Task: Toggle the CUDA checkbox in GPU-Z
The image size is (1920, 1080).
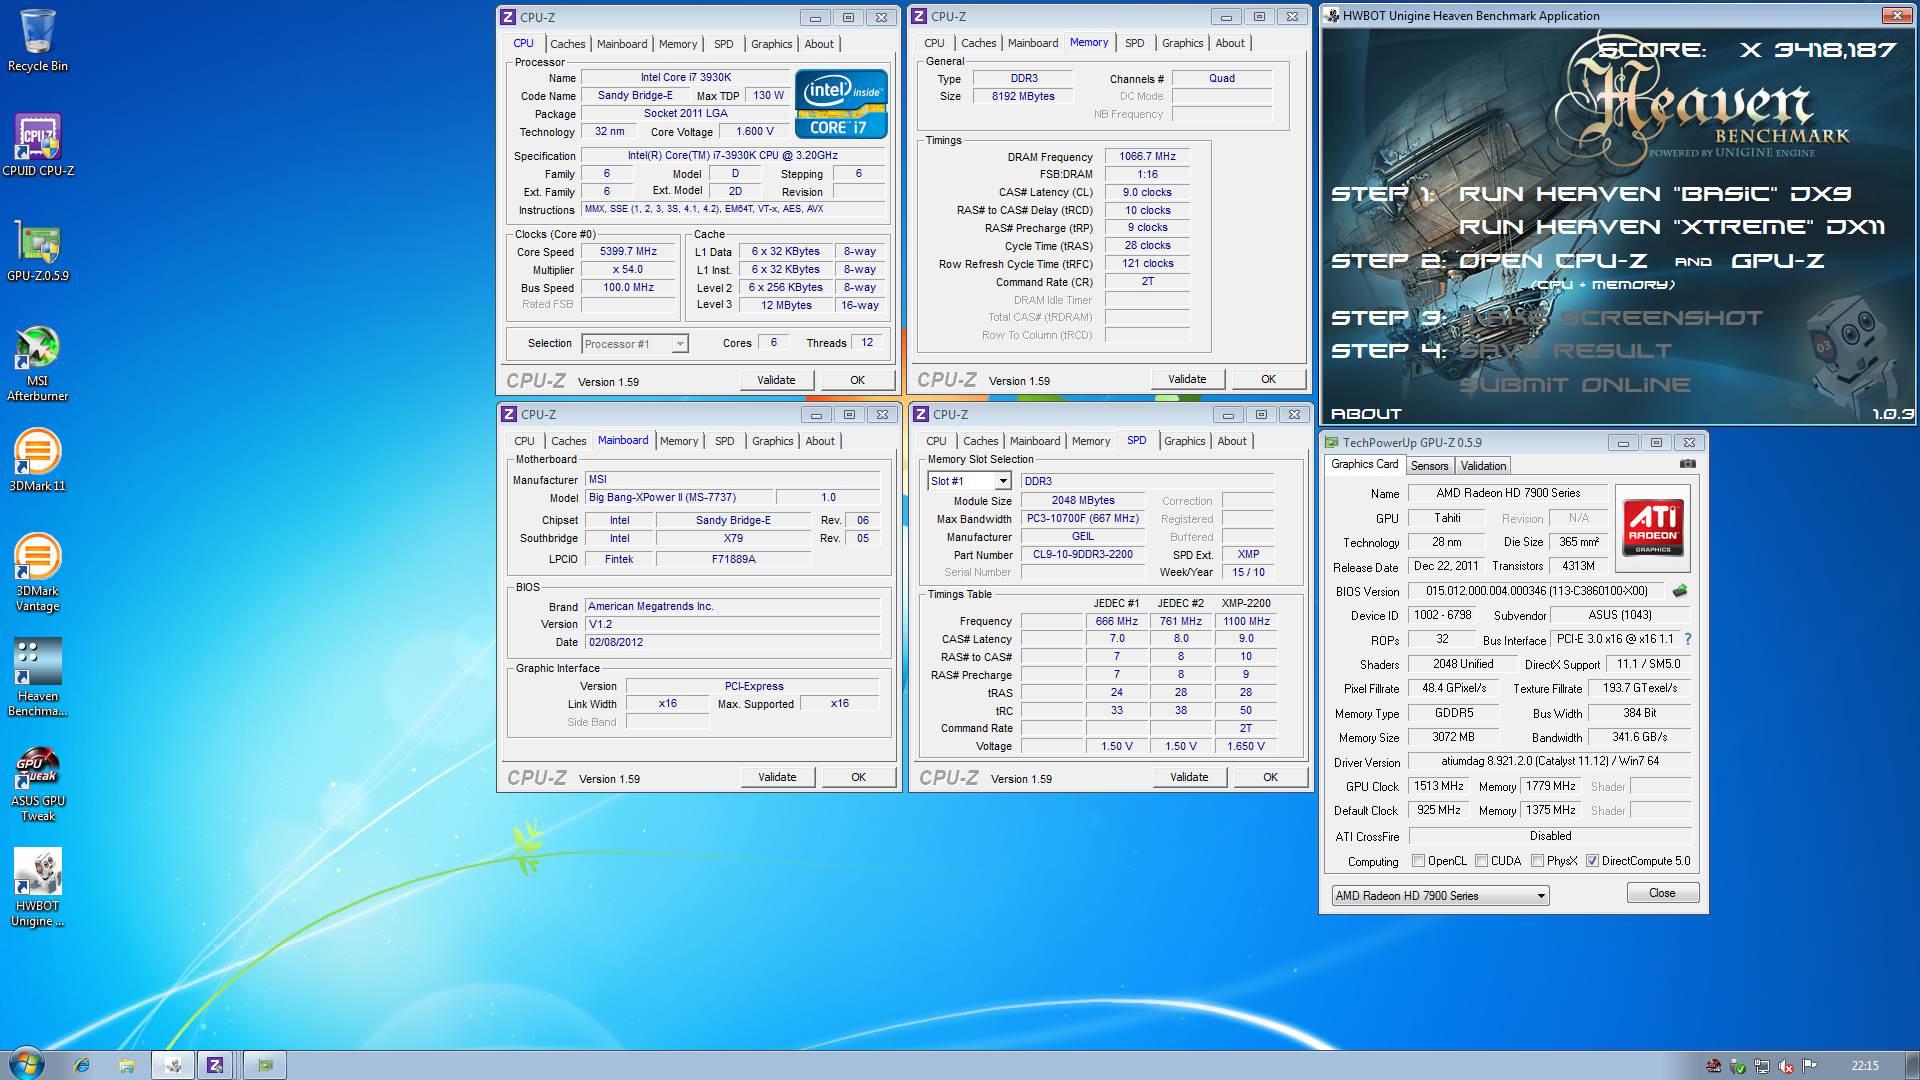Action: (1481, 860)
